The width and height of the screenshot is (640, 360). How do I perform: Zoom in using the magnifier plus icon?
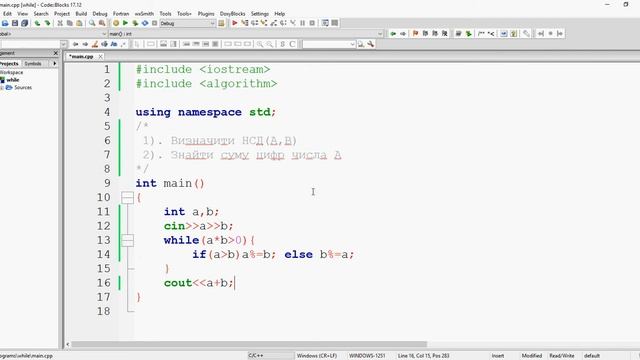(260, 44)
